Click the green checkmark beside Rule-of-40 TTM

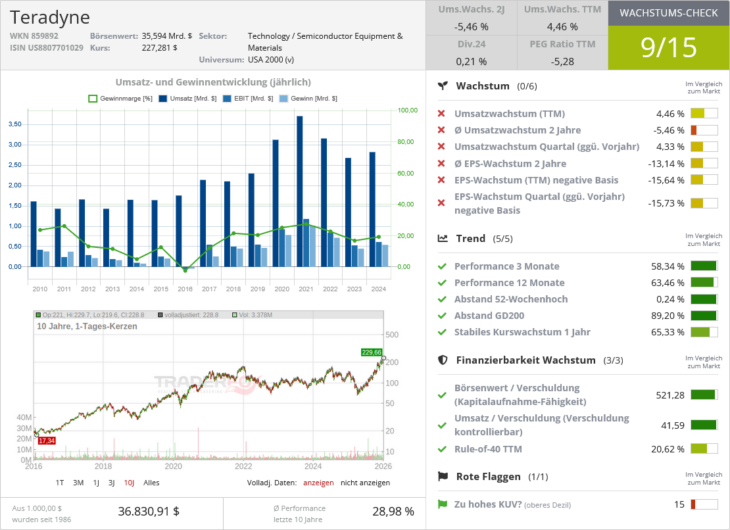(442, 449)
